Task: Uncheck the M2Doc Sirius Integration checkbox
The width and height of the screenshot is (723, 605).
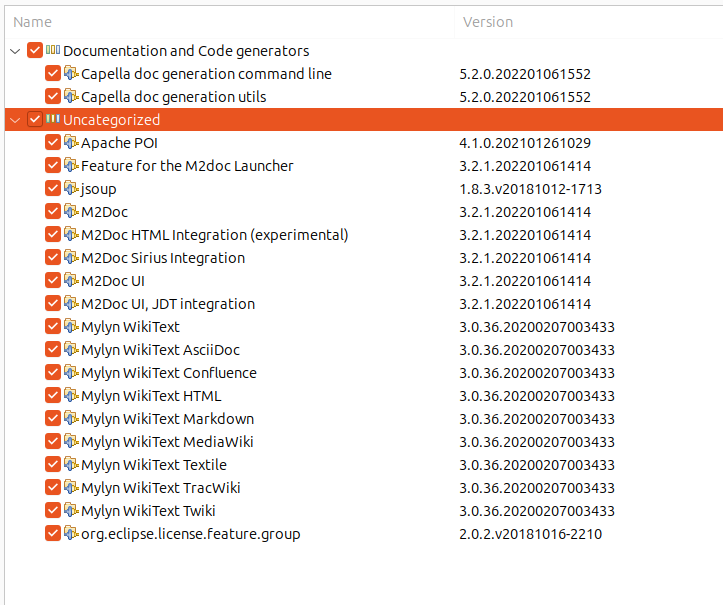Action: (x=53, y=257)
